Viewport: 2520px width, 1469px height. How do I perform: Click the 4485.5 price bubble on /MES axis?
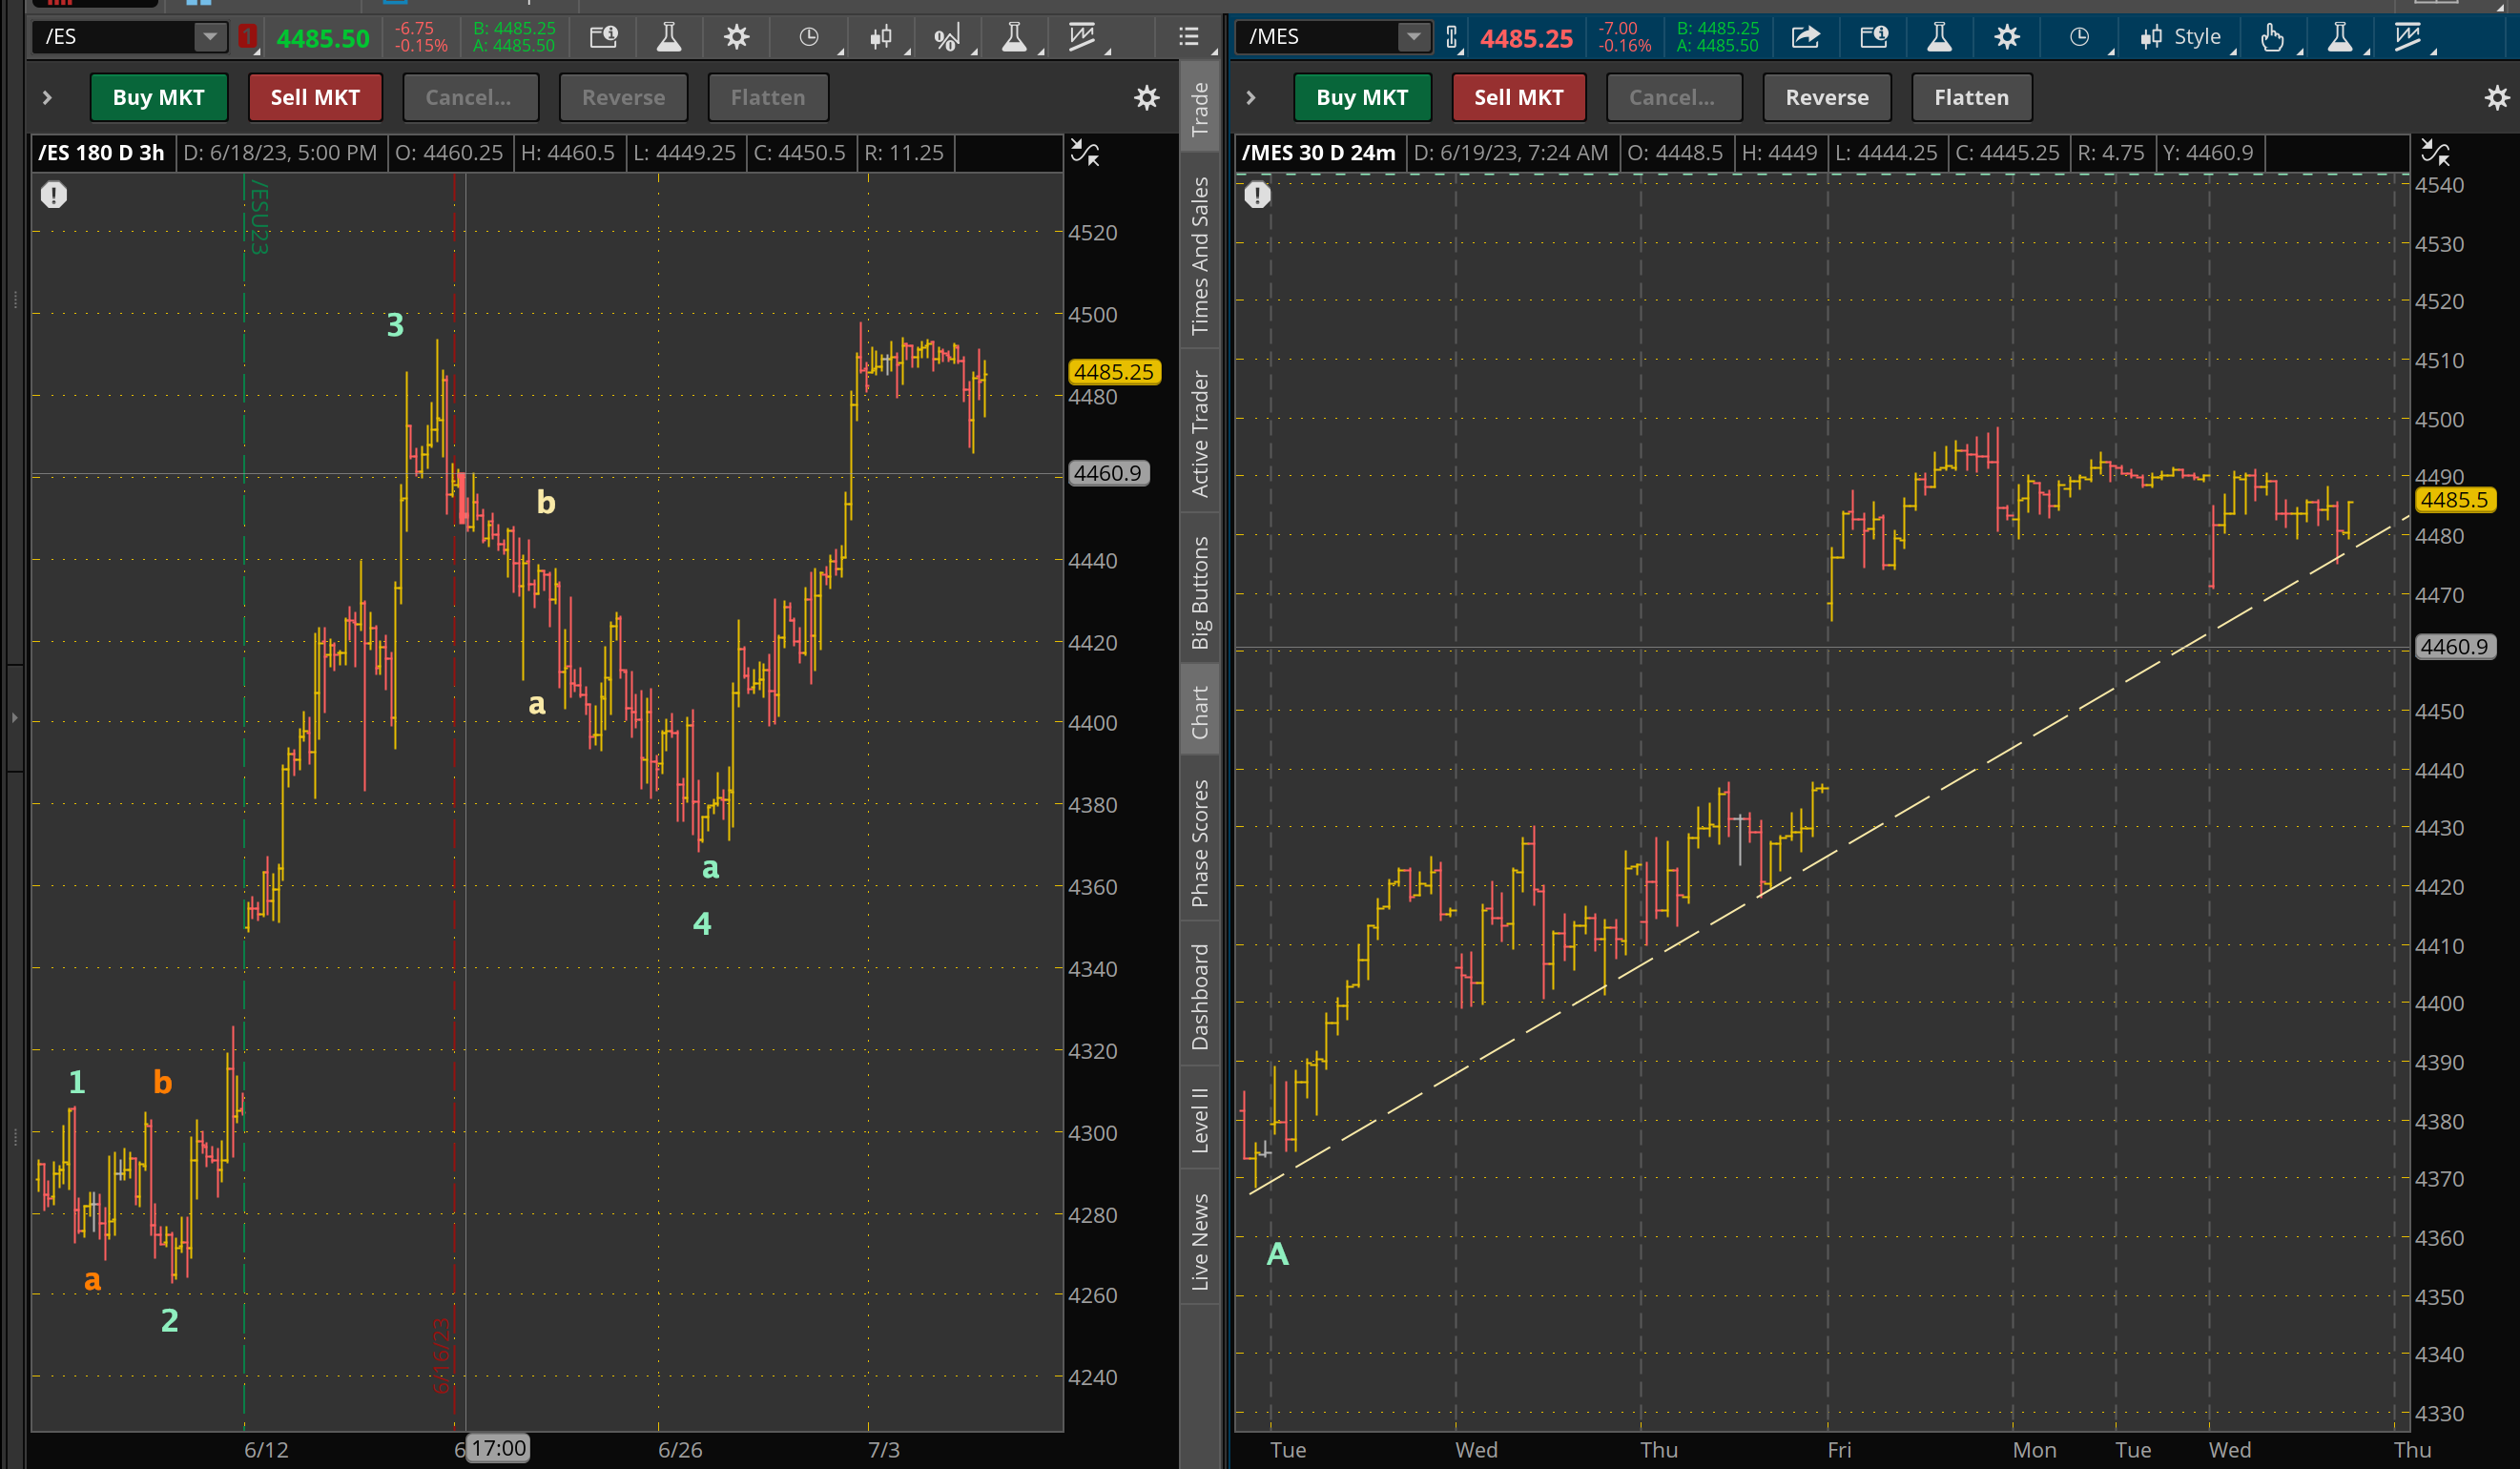pos(2455,500)
